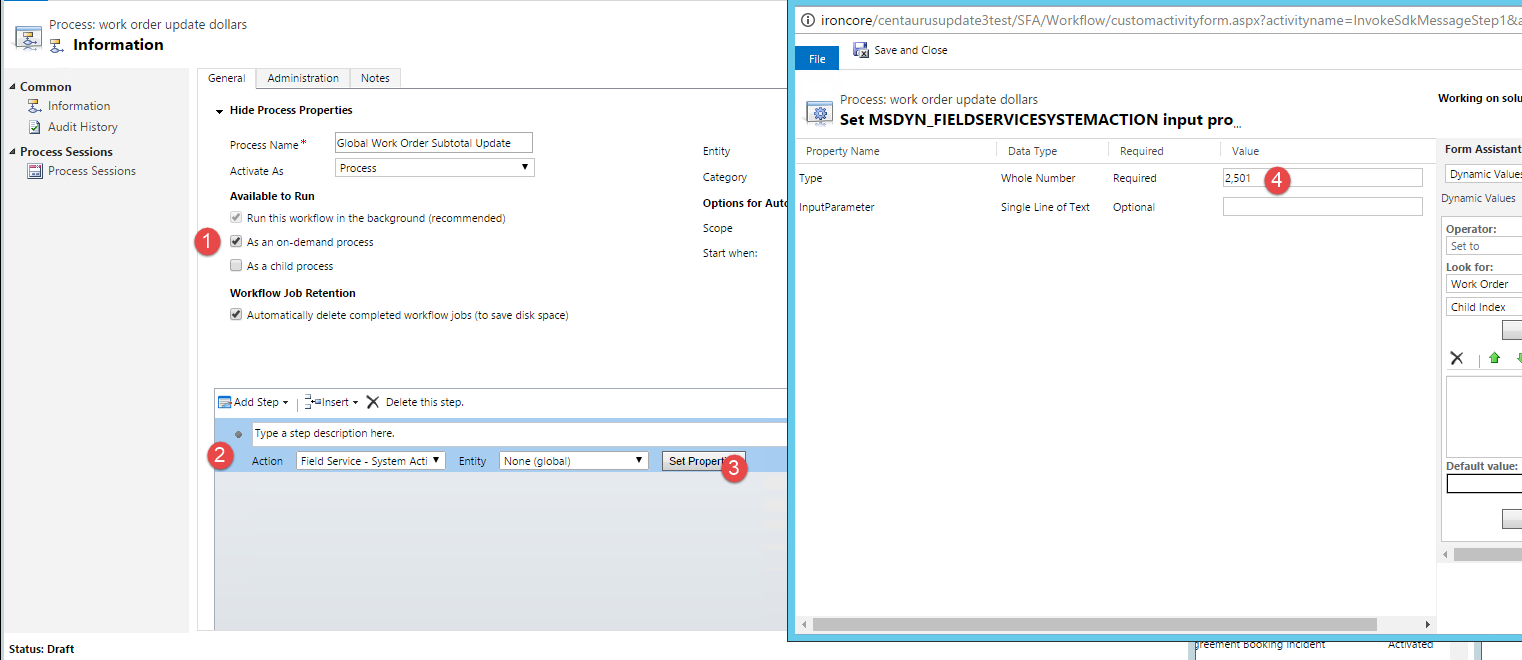The height and width of the screenshot is (660, 1522).
Task: Enable the As a child process checkbox
Action: (236, 265)
